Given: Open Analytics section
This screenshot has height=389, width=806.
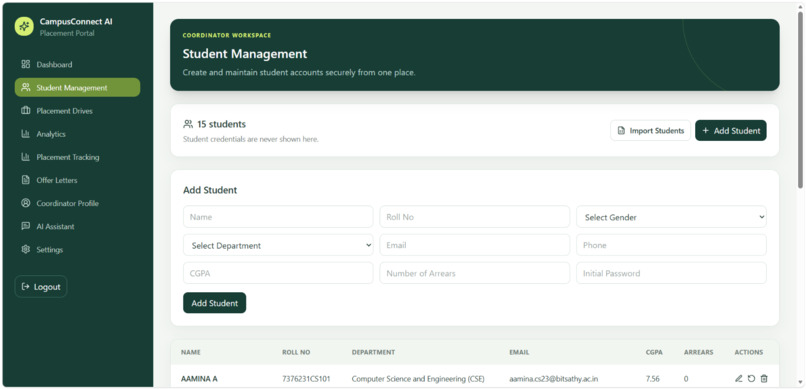Looking at the screenshot, I should [77, 134].
